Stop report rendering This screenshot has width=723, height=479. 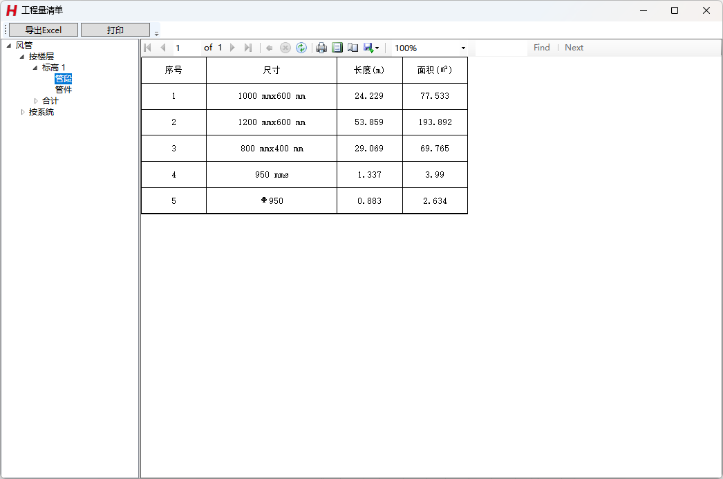click(x=285, y=48)
